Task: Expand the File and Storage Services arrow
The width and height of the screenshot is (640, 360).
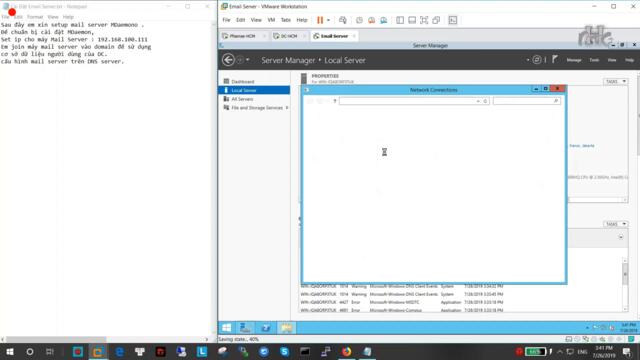Action: (x=287, y=108)
